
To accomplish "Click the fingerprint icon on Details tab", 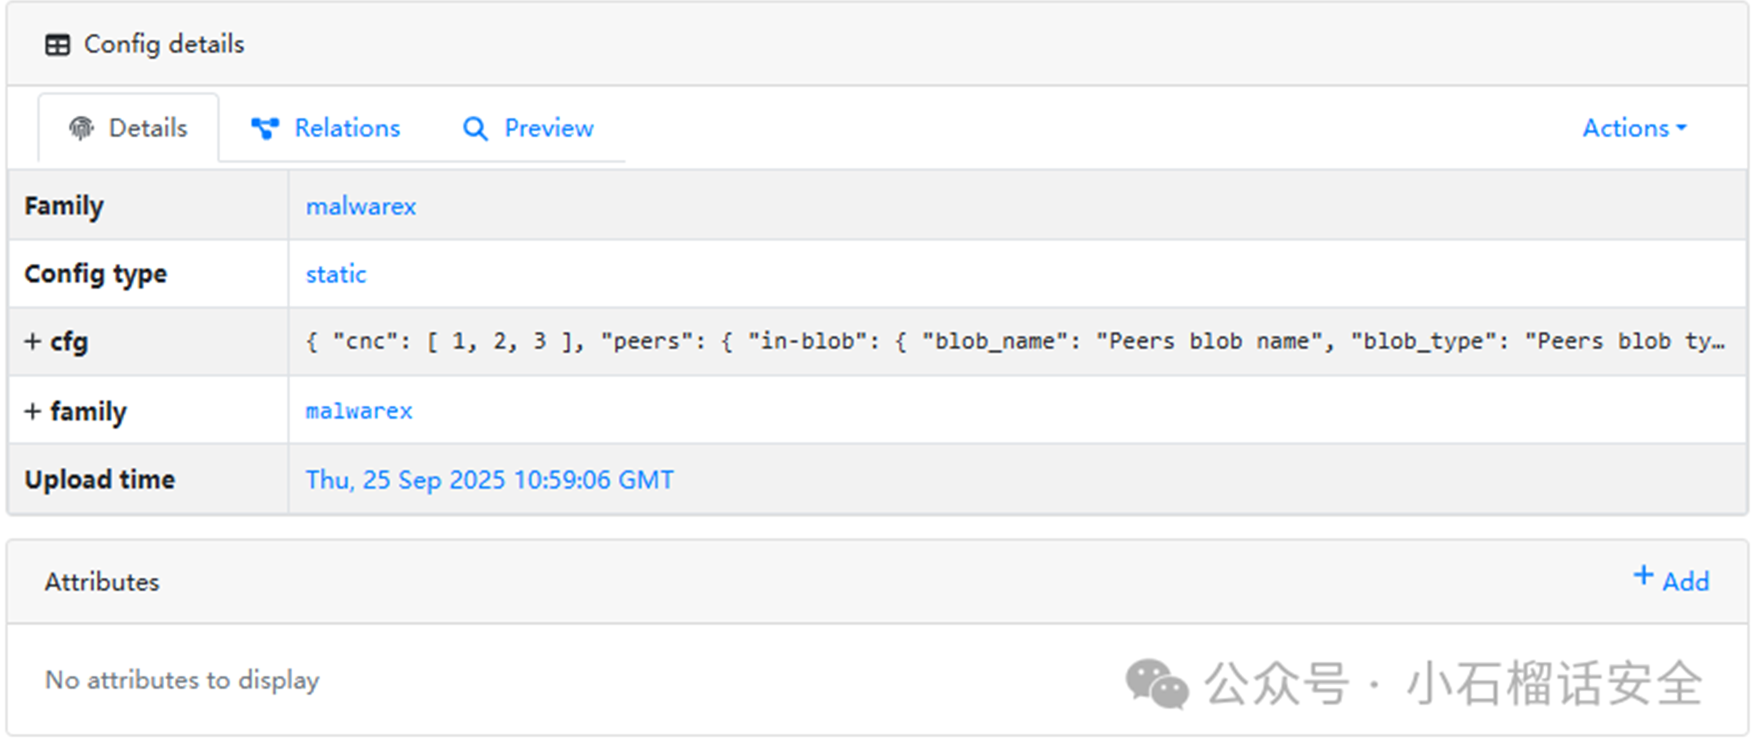I will [x=81, y=128].
